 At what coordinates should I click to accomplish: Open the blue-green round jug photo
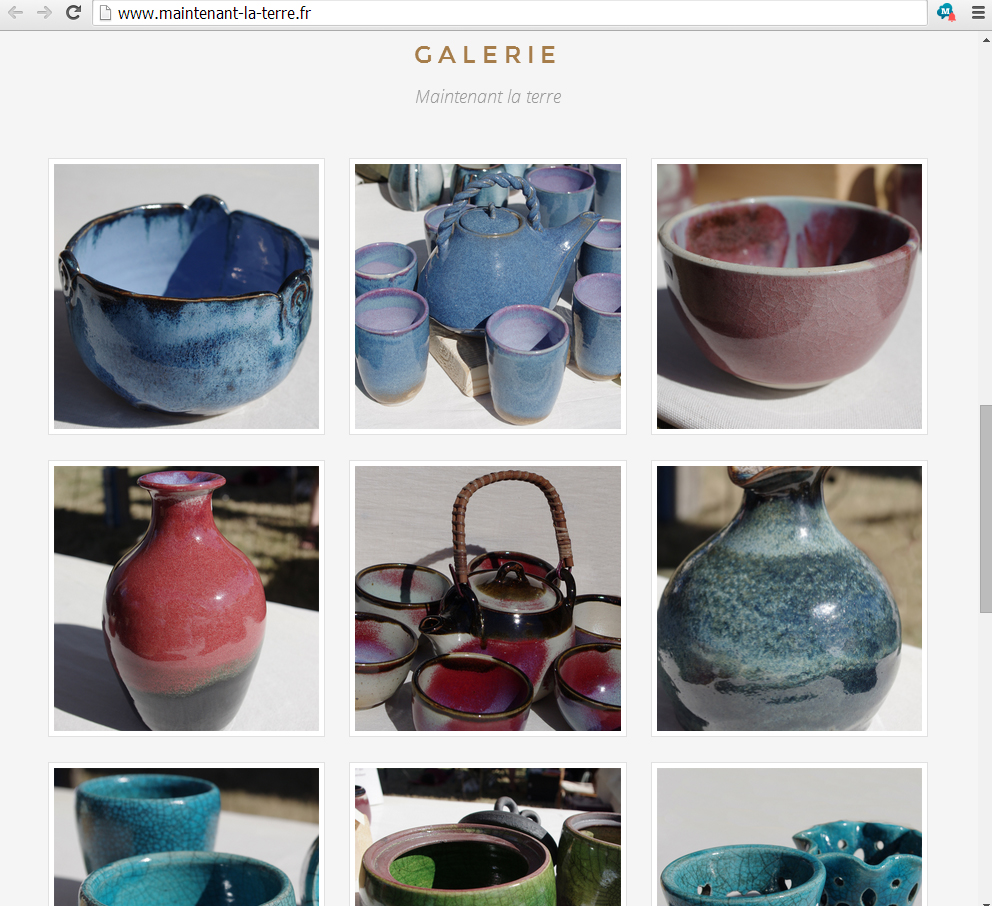pyautogui.click(x=790, y=599)
